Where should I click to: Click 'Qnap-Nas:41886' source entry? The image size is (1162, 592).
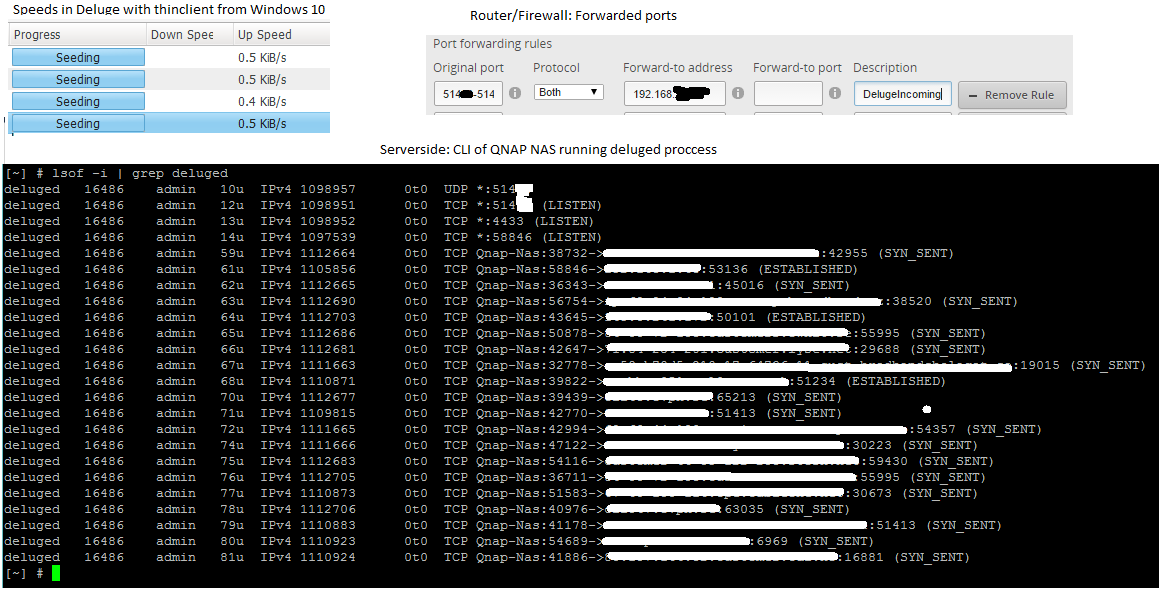pyautogui.click(x=531, y=557)
